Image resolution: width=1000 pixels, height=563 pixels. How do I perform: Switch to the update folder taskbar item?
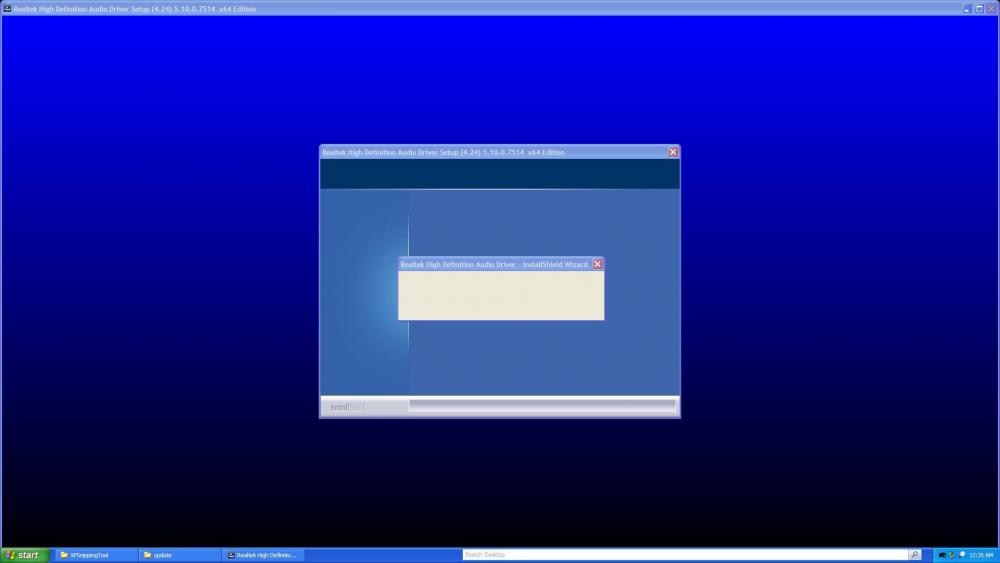179,555
